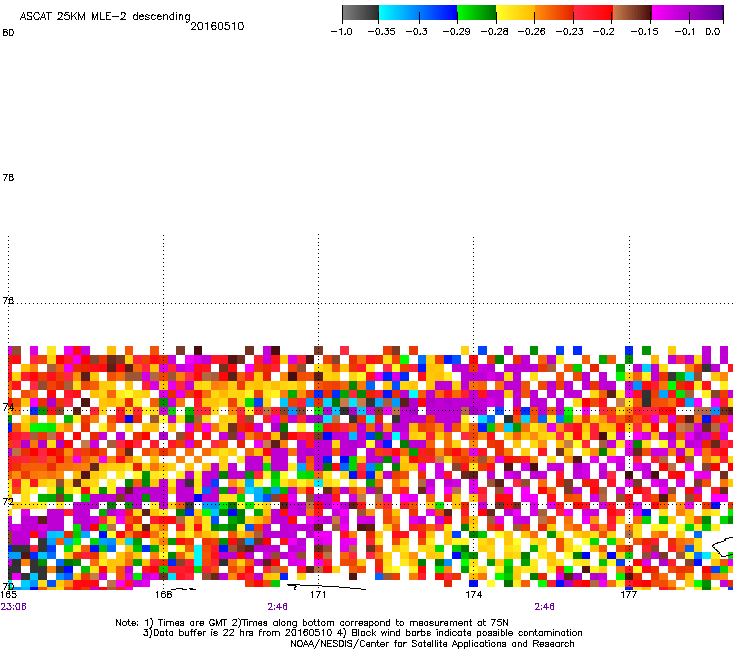The width and height of the screenshot is (740, 650).
Task: Click the '-0.2' color scale label
Action: point(604,32)
